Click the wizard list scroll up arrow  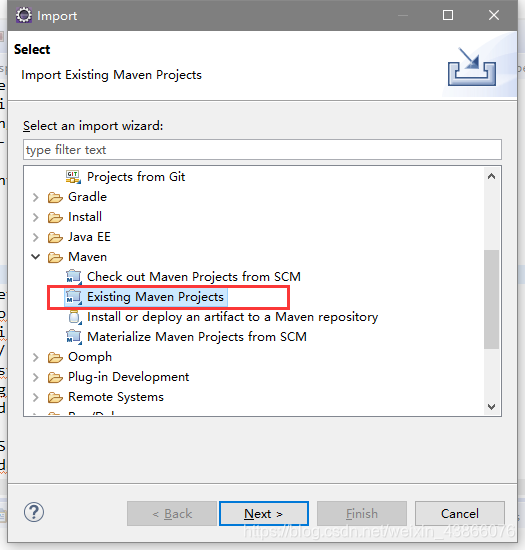pos(492,176)
